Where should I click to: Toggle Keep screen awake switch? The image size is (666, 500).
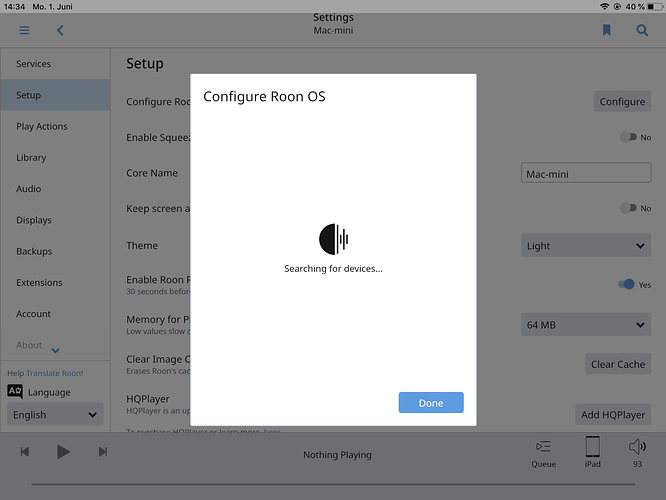(628, 208)
